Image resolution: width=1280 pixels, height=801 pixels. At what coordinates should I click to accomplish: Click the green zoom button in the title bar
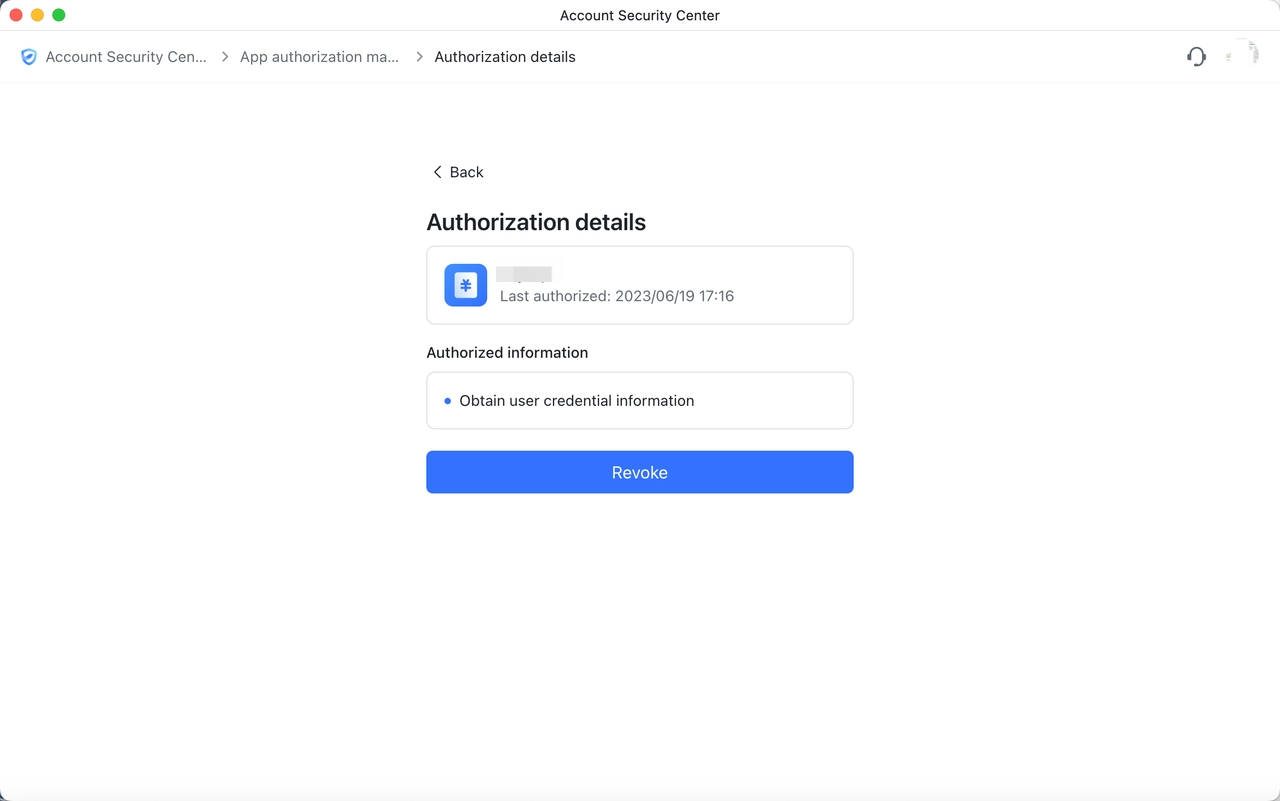[x=58, y=15]
